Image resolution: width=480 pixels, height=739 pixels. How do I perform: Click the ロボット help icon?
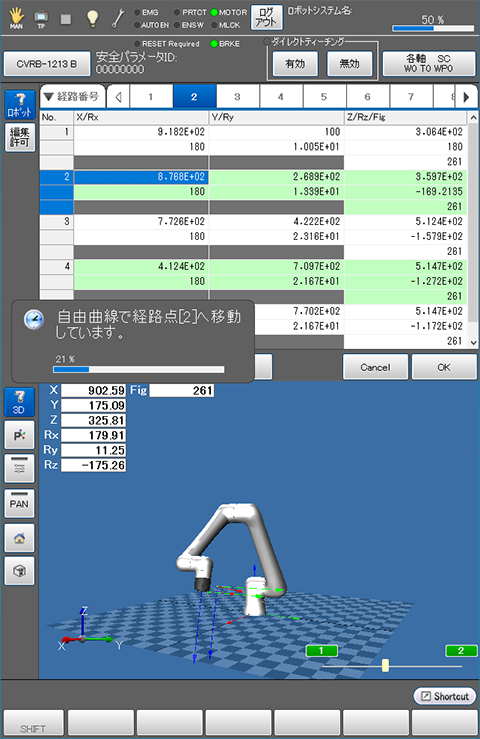coord(20,105)
